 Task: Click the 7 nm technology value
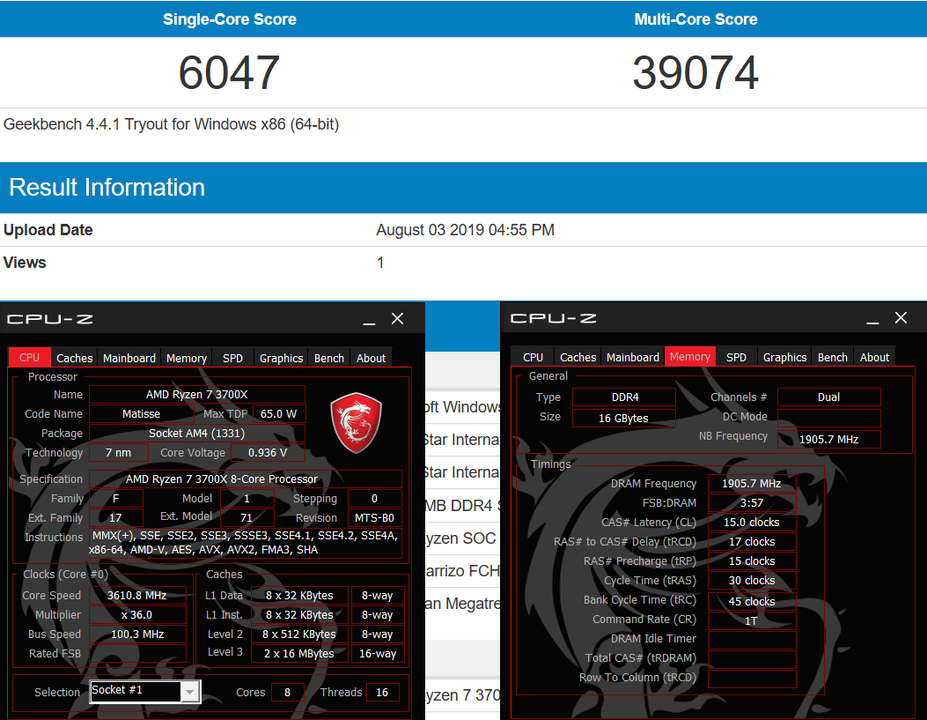click(x=118, y=453)
